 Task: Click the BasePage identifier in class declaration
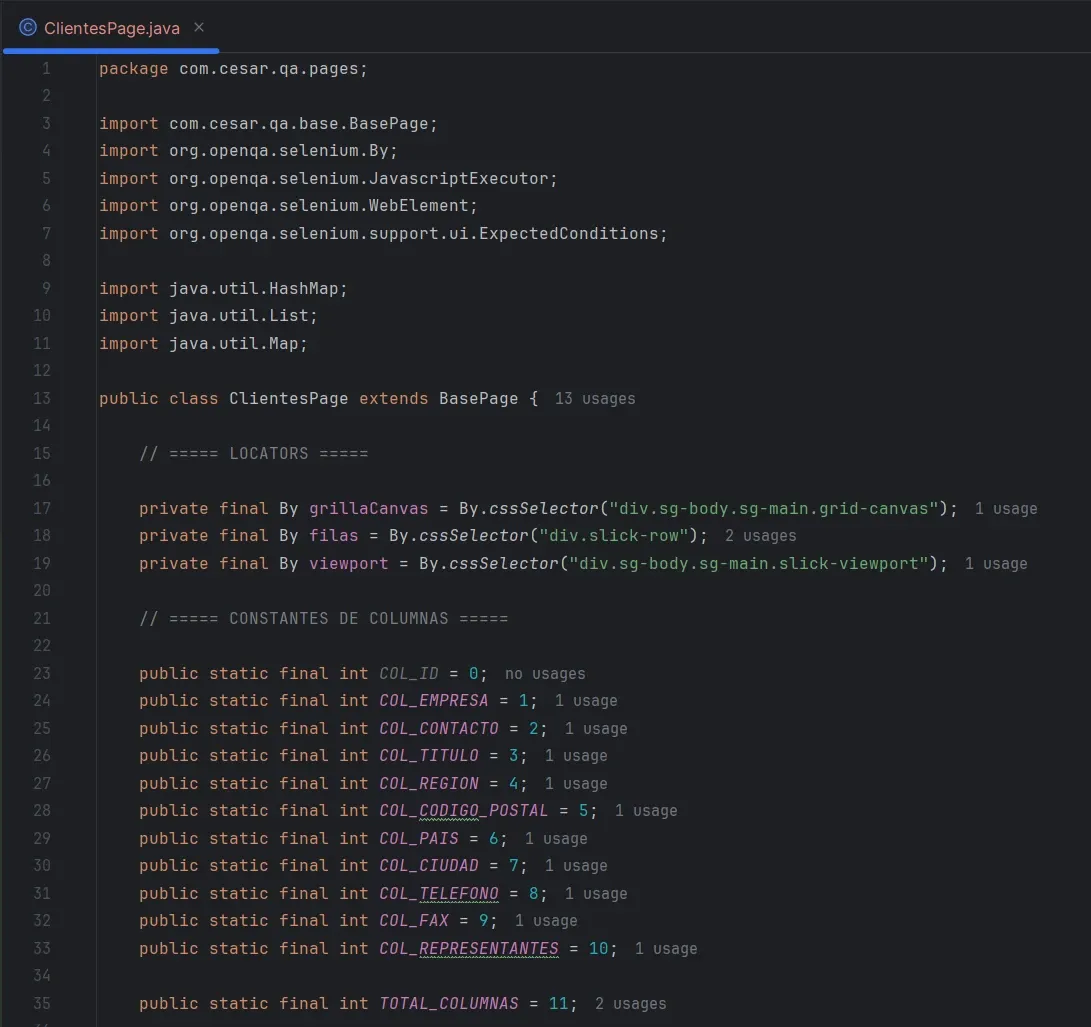click(x=478, y=398)
